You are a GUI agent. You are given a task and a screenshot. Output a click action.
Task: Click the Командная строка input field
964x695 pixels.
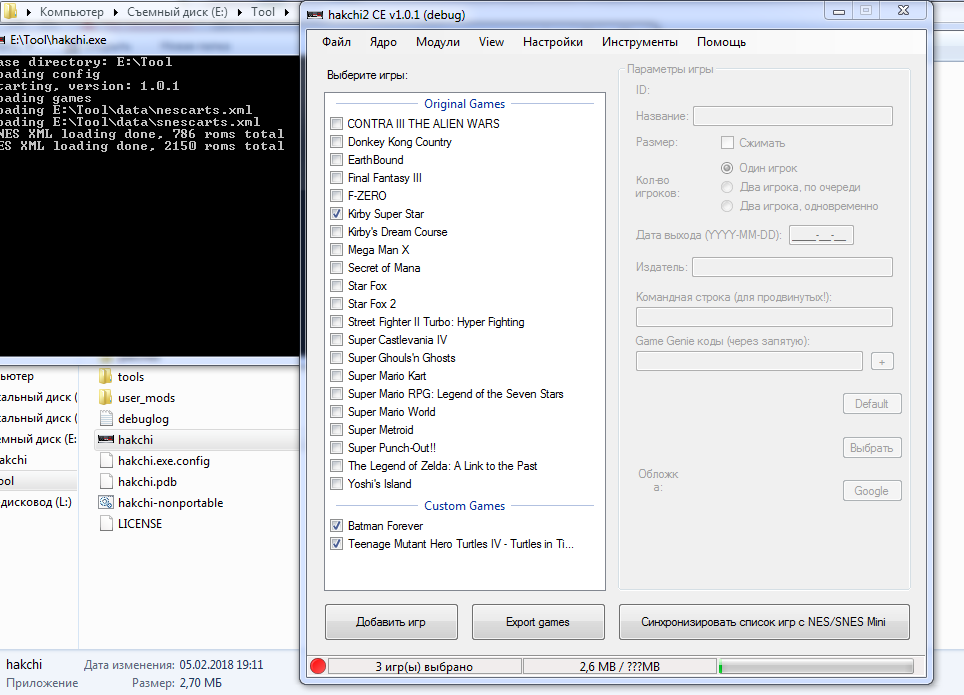764,317
